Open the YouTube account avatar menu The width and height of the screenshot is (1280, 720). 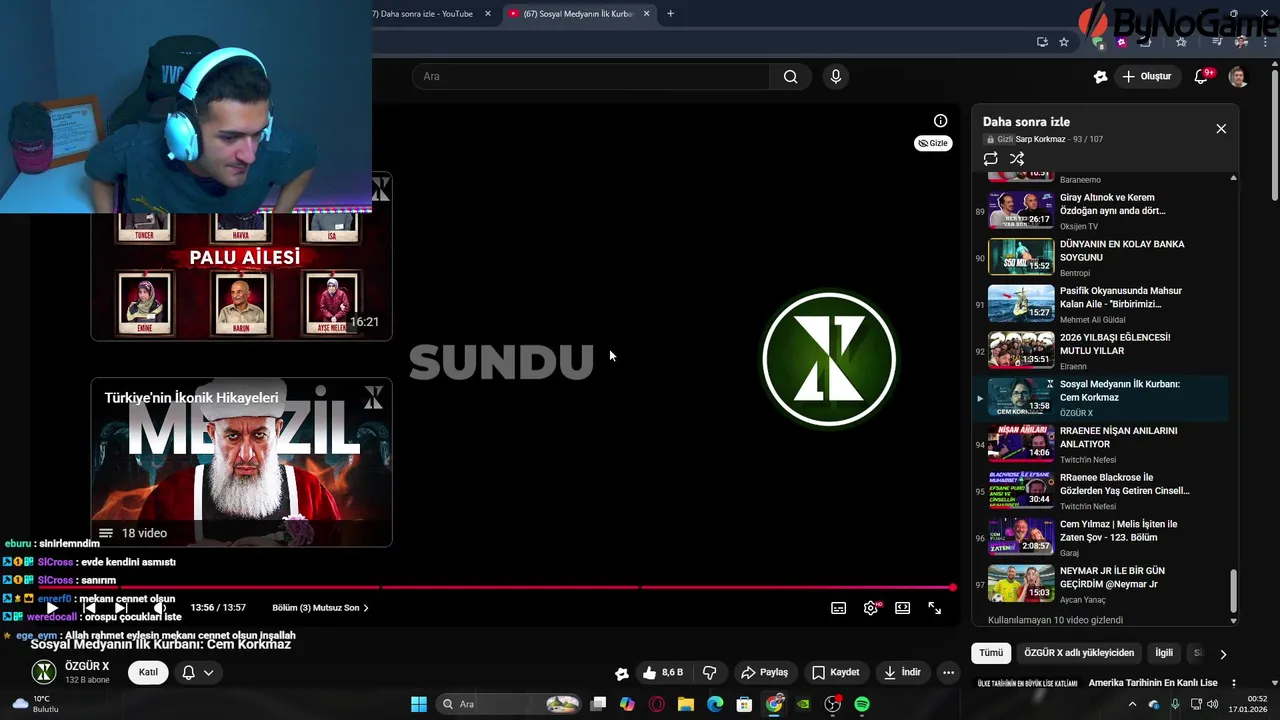tap(1238, 76)
